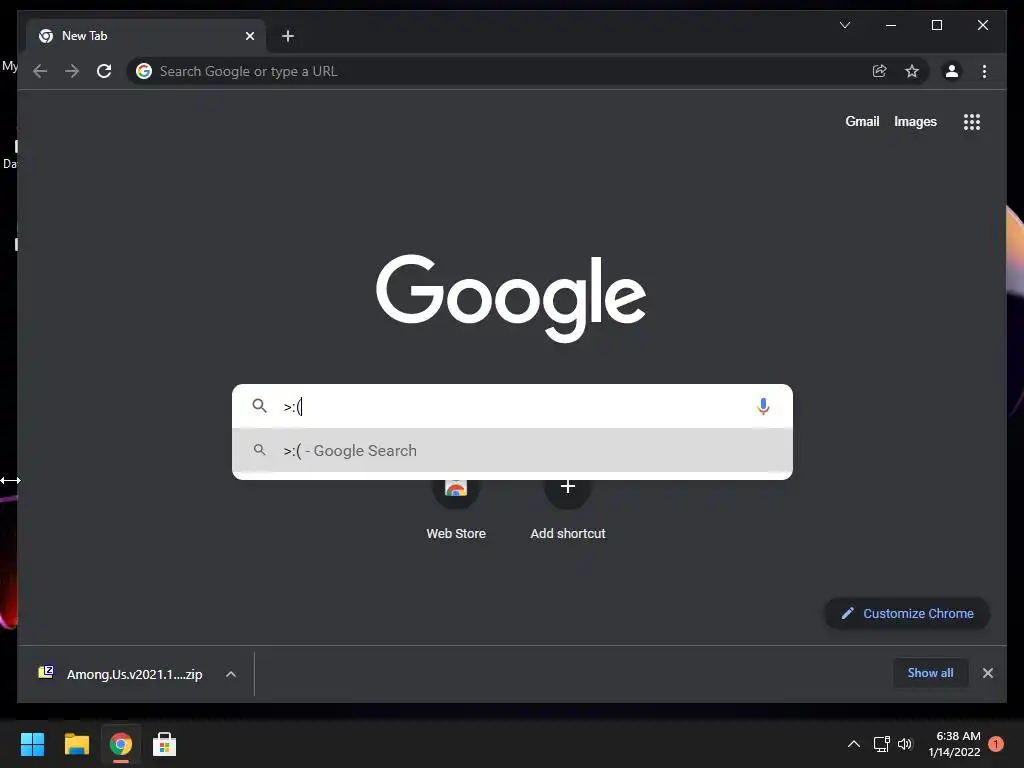The height and width of the screenshot is (768, 1024).
Task: Click inside the Google search box text
Action: tap(512, 406)
